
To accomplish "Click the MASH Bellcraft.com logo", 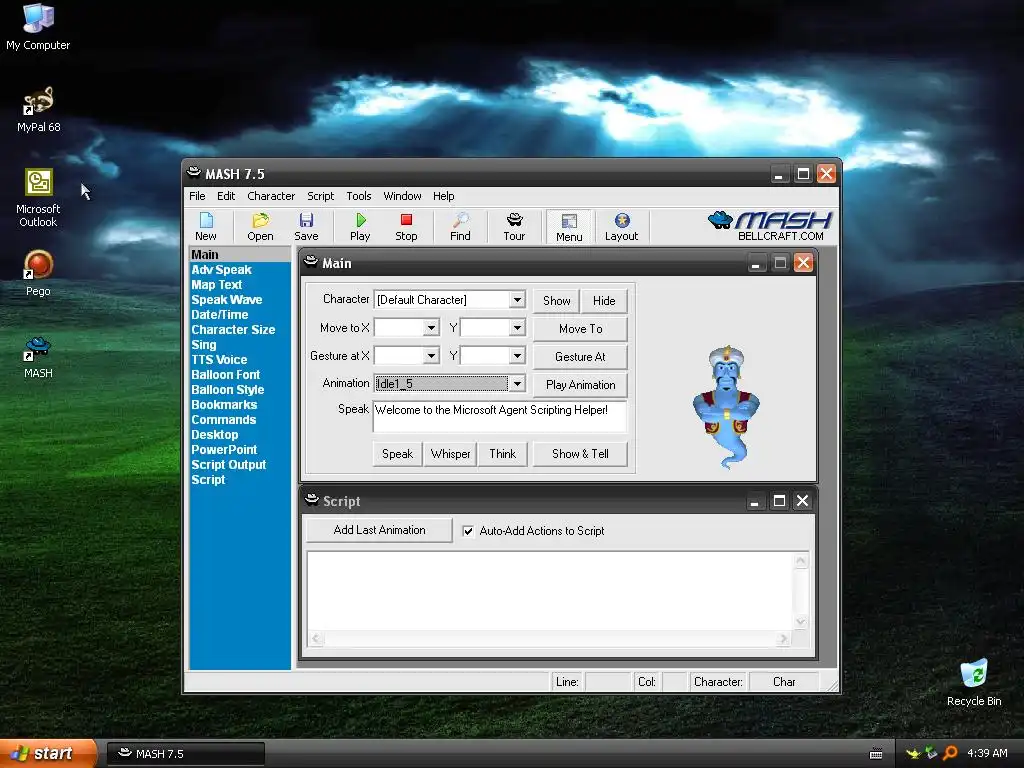I will [x=770, y=226].
